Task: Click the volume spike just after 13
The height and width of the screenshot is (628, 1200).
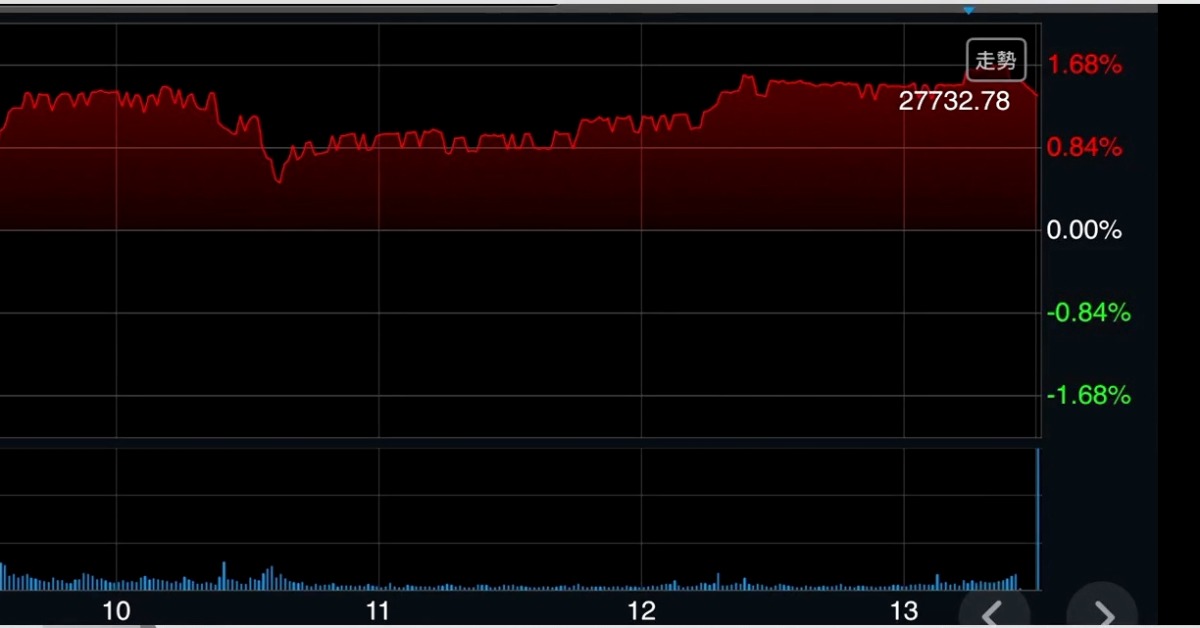Action: pyautogui.click(x=937, y=580)
